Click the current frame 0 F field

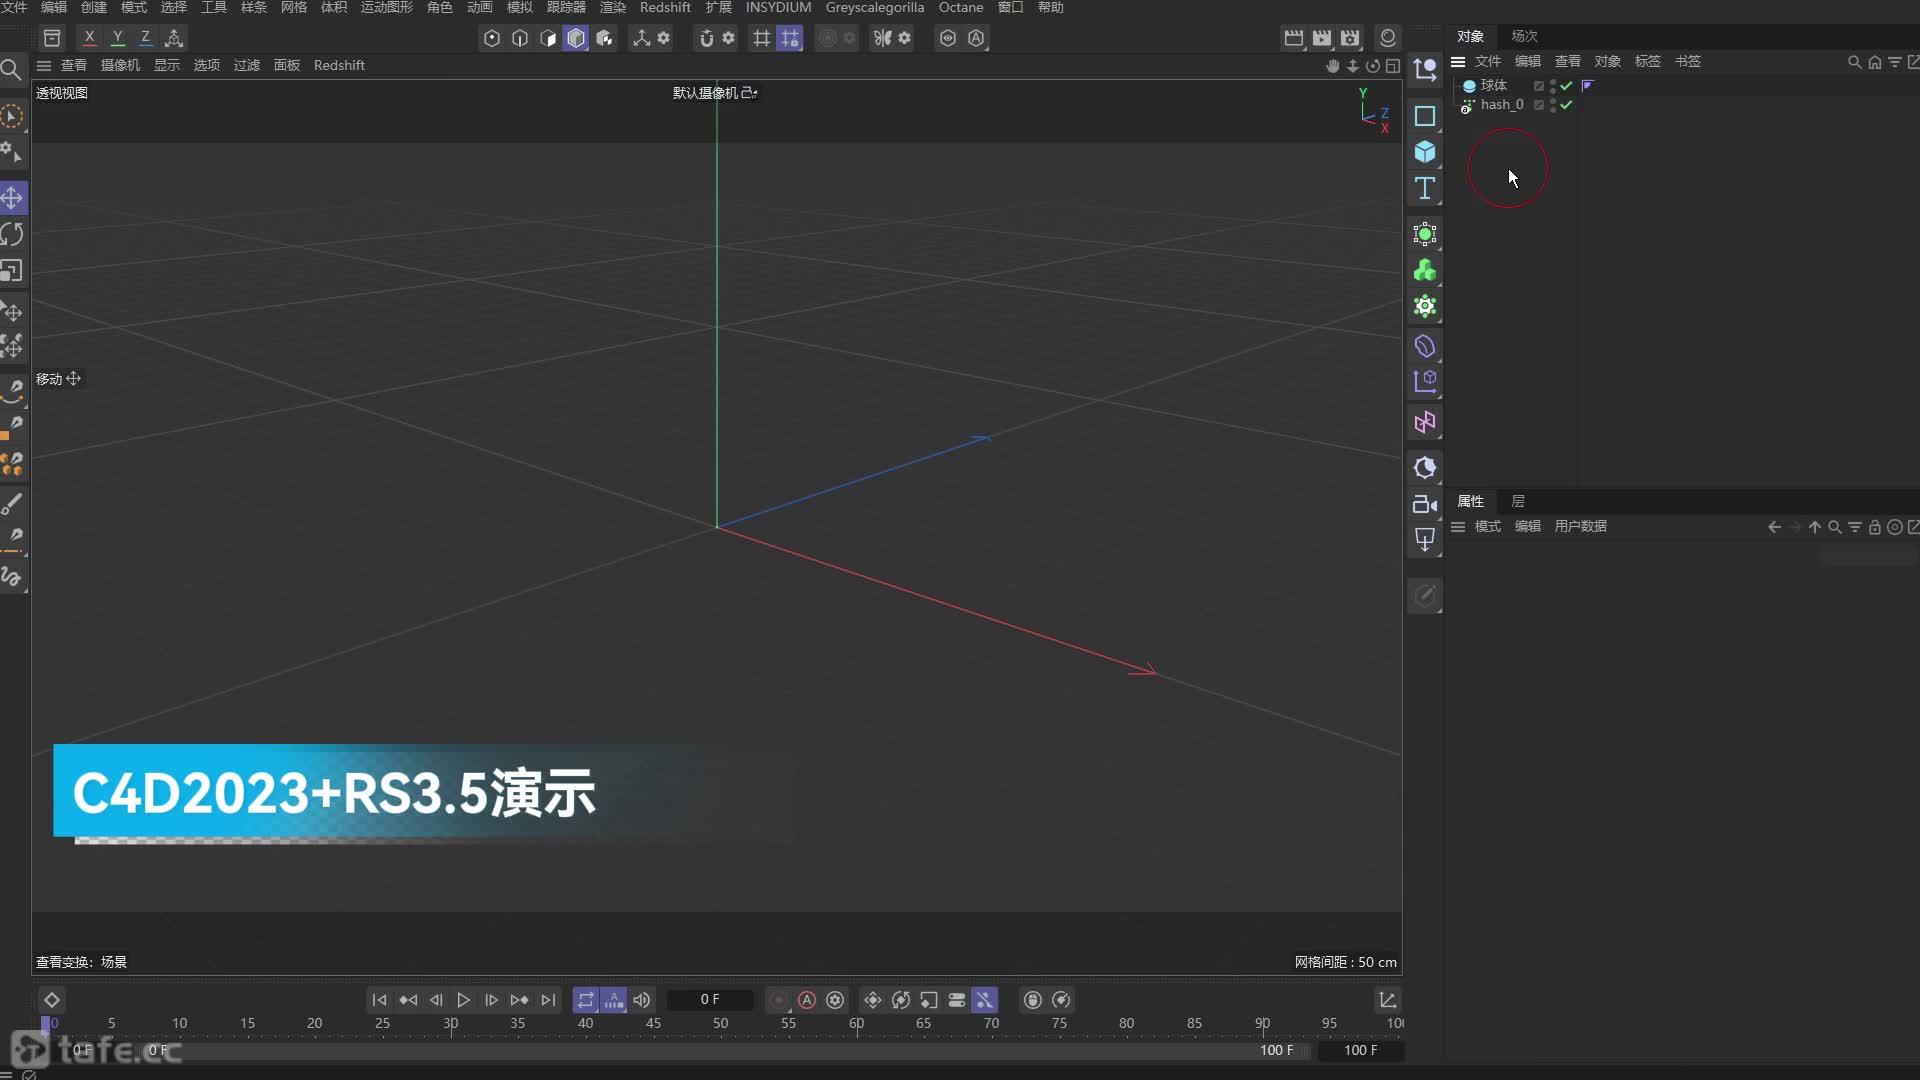(x=710, y=1000)
